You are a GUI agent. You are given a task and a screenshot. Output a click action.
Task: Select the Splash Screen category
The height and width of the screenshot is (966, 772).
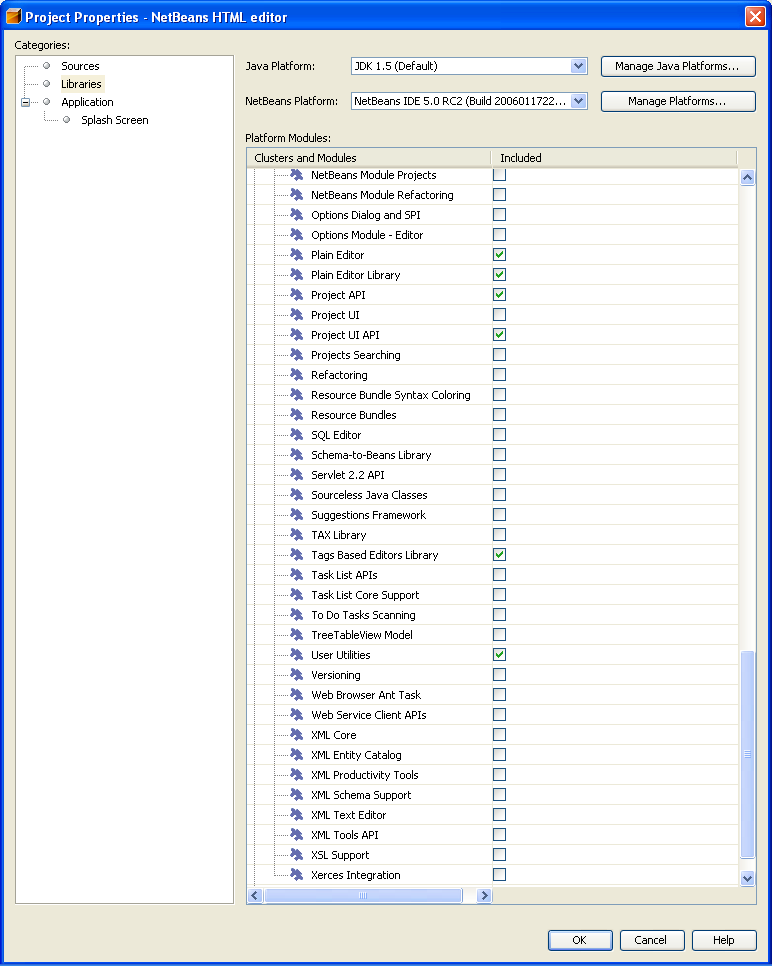(x=114, y=120)
